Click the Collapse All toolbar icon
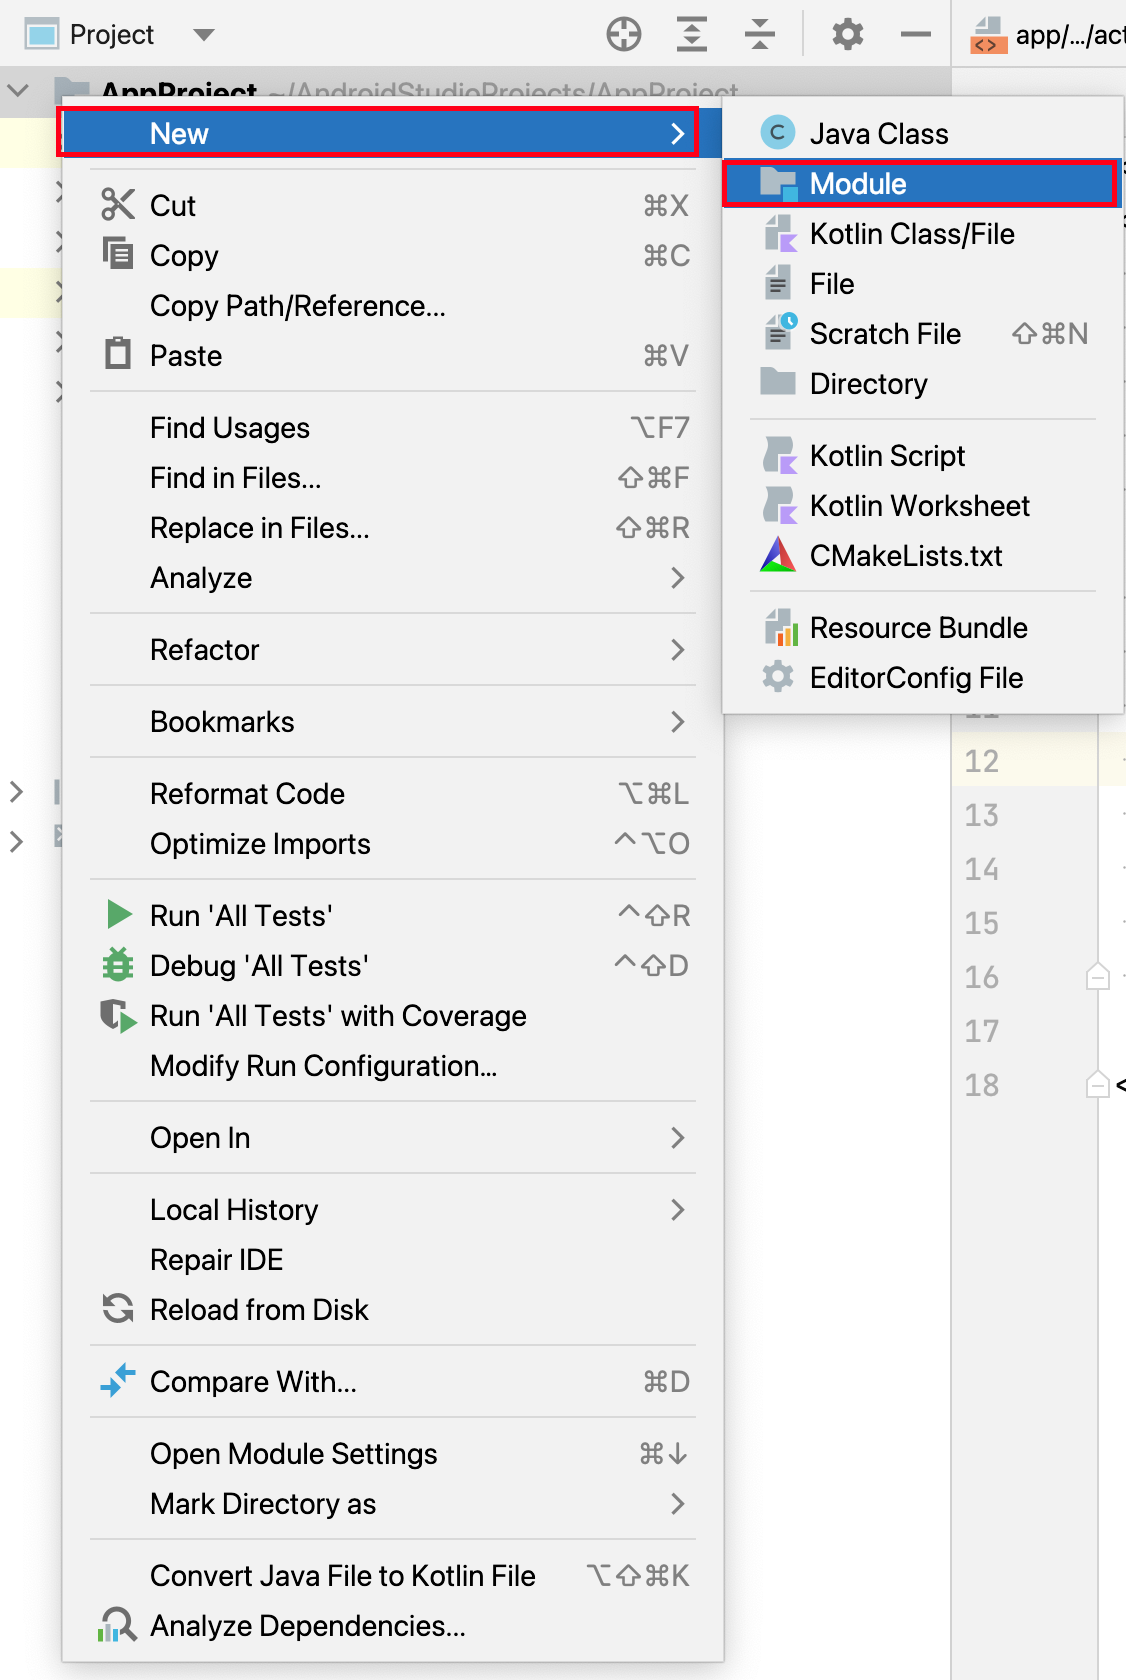This screenshot has width=1126, height=1680. (760, 35)
